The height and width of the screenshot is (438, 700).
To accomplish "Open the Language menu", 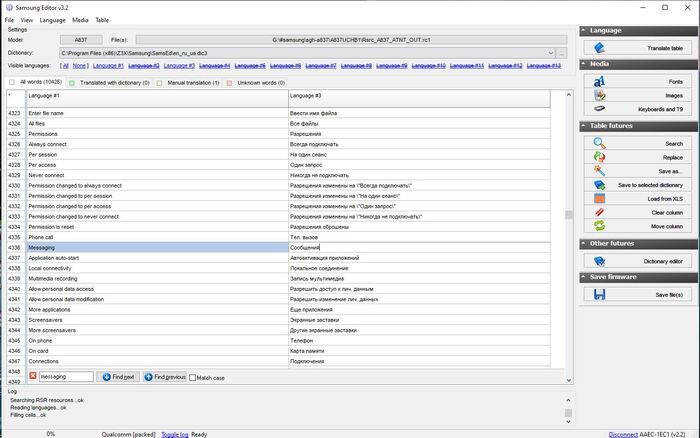I will coord(52,20).
